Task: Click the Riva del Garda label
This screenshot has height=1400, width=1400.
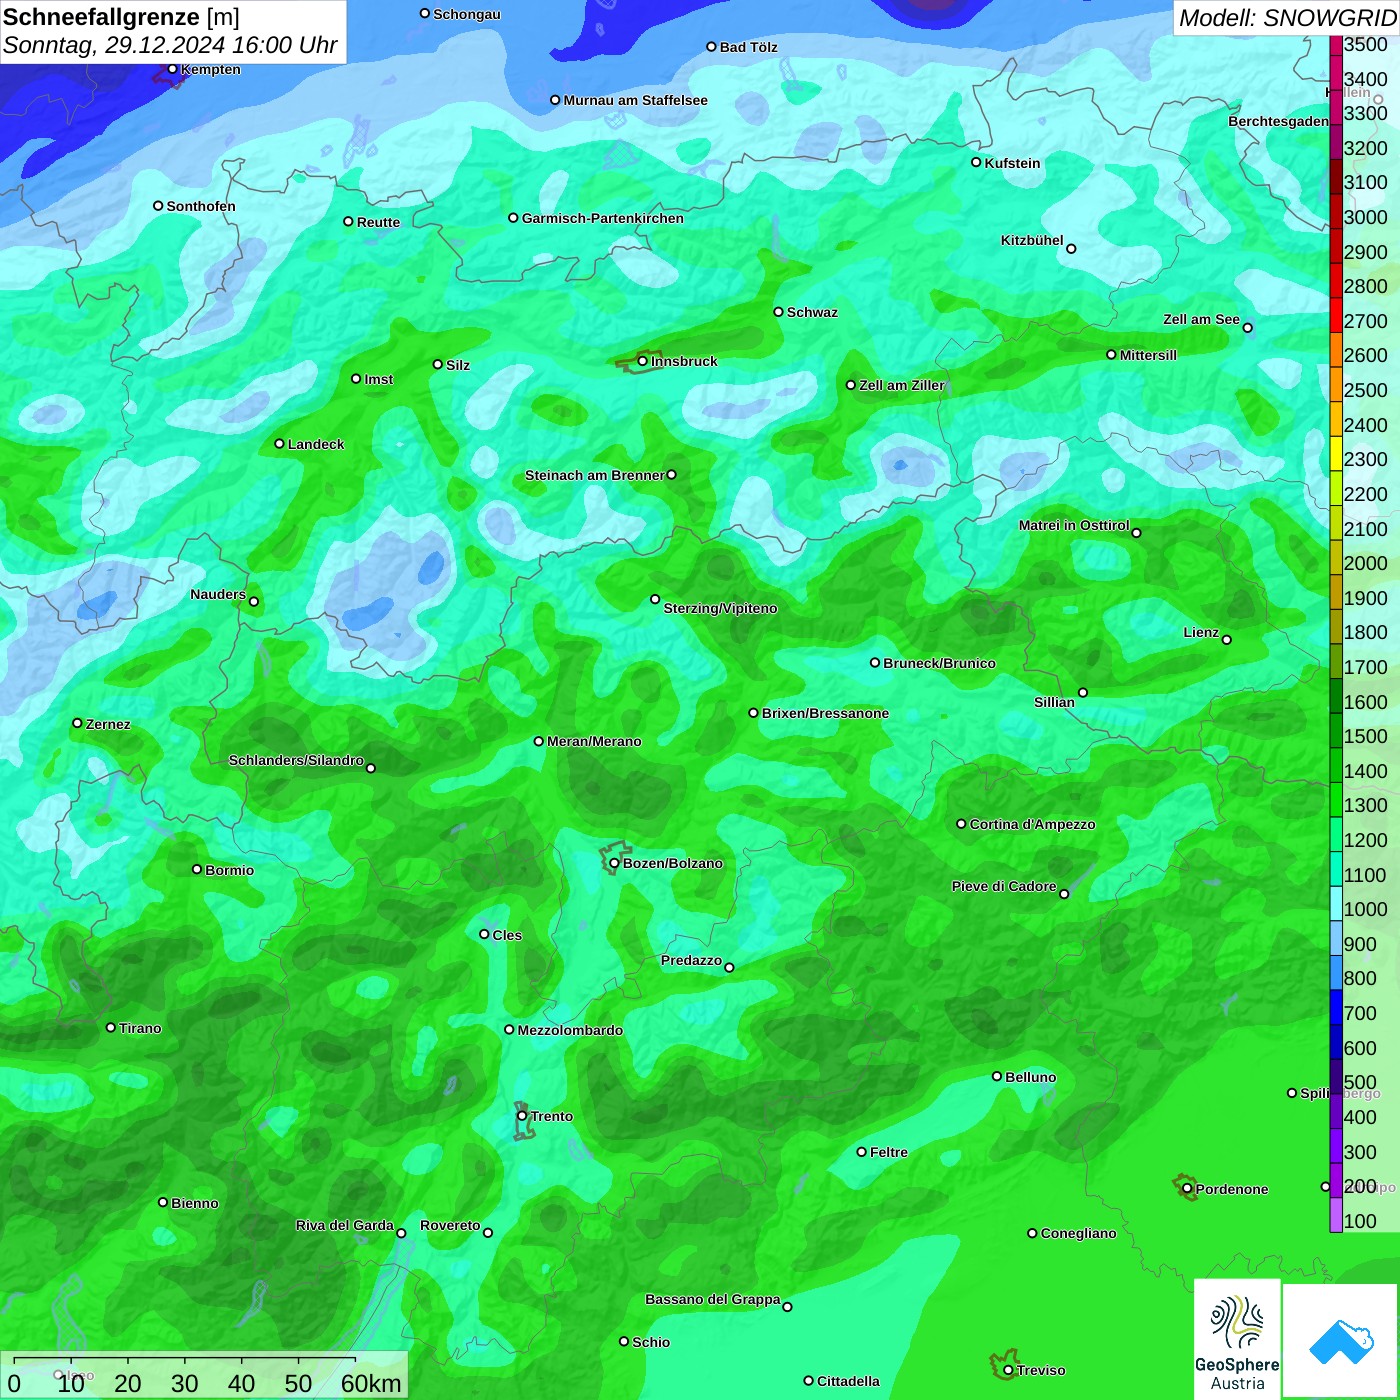Action: click(345, 1225)
